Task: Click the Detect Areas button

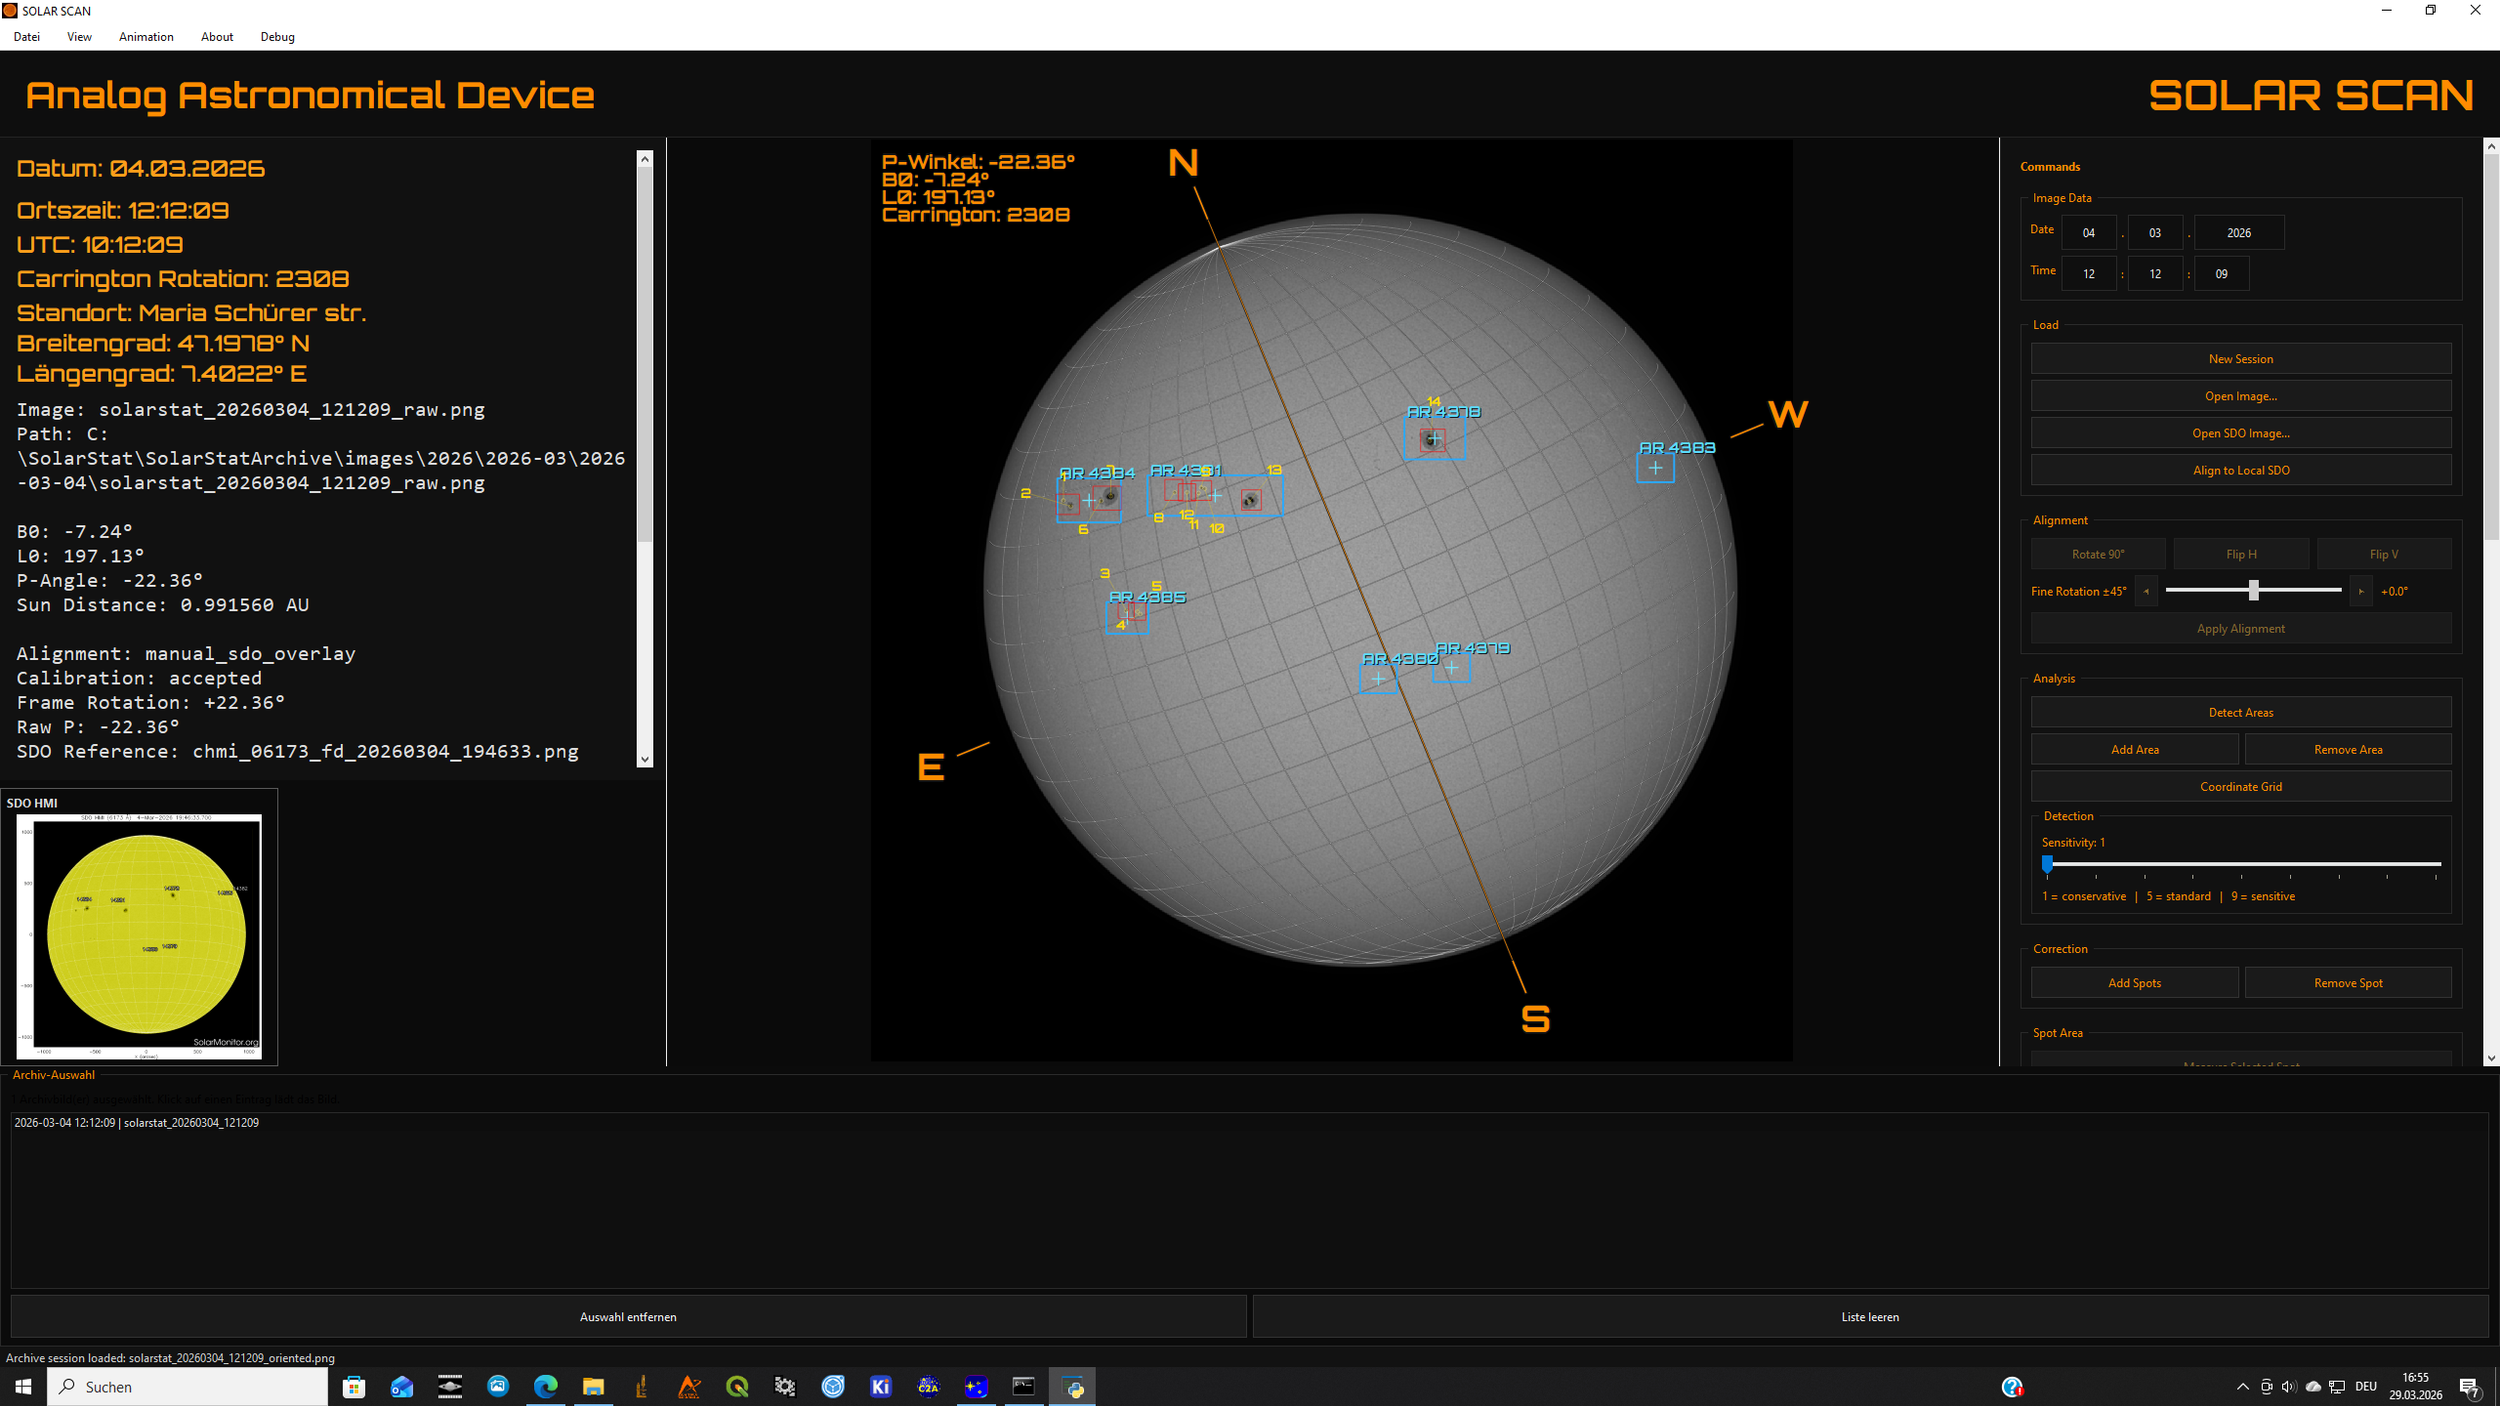Action: click(2240, 712)
